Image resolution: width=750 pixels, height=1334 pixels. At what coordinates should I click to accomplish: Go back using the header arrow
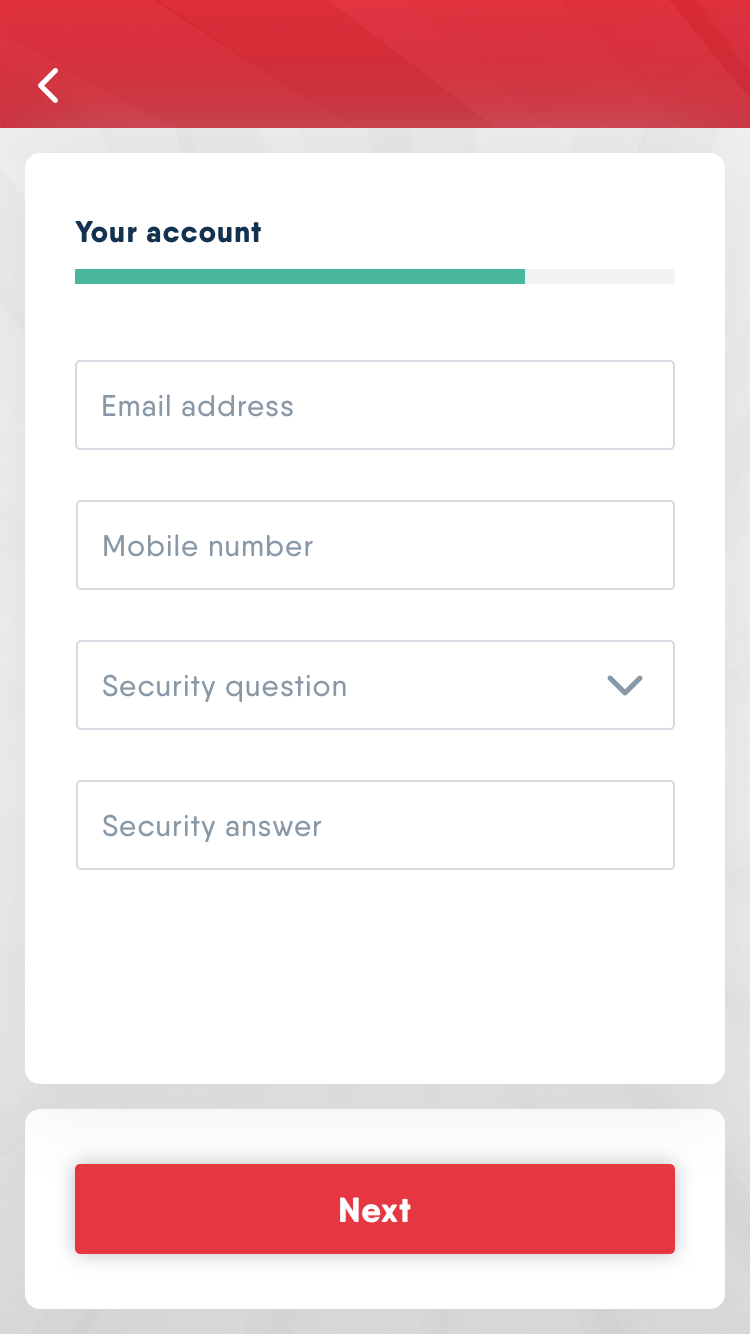click(48, 86)
